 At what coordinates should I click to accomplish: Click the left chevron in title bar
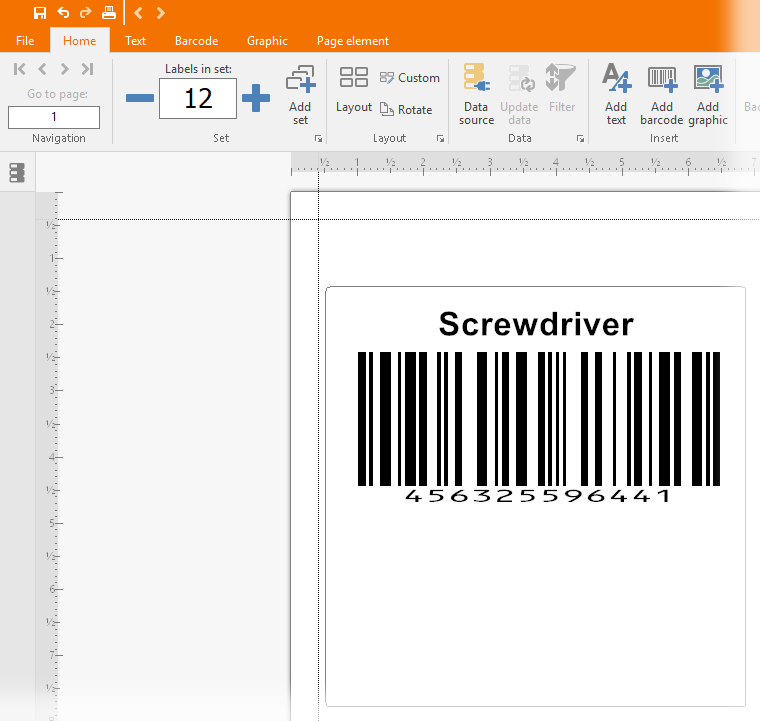pyautogui.click(x=138, y=13)
